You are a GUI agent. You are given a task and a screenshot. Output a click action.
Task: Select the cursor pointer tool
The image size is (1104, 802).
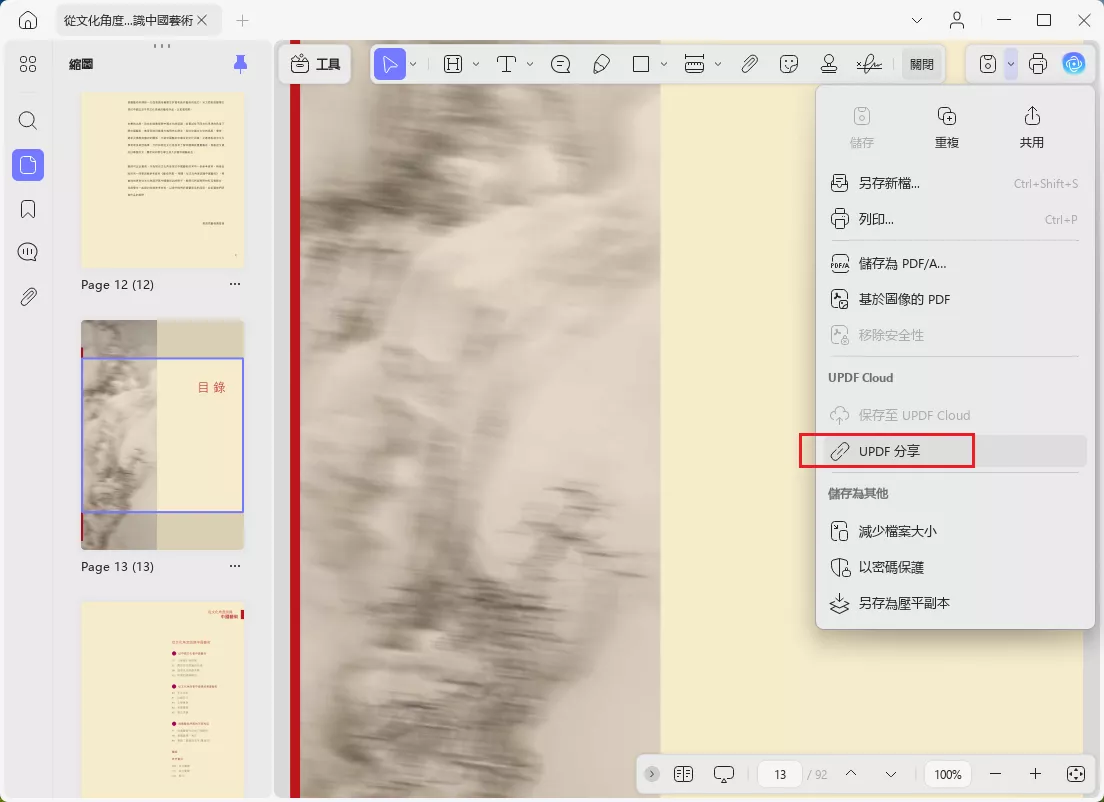point(389,65)
